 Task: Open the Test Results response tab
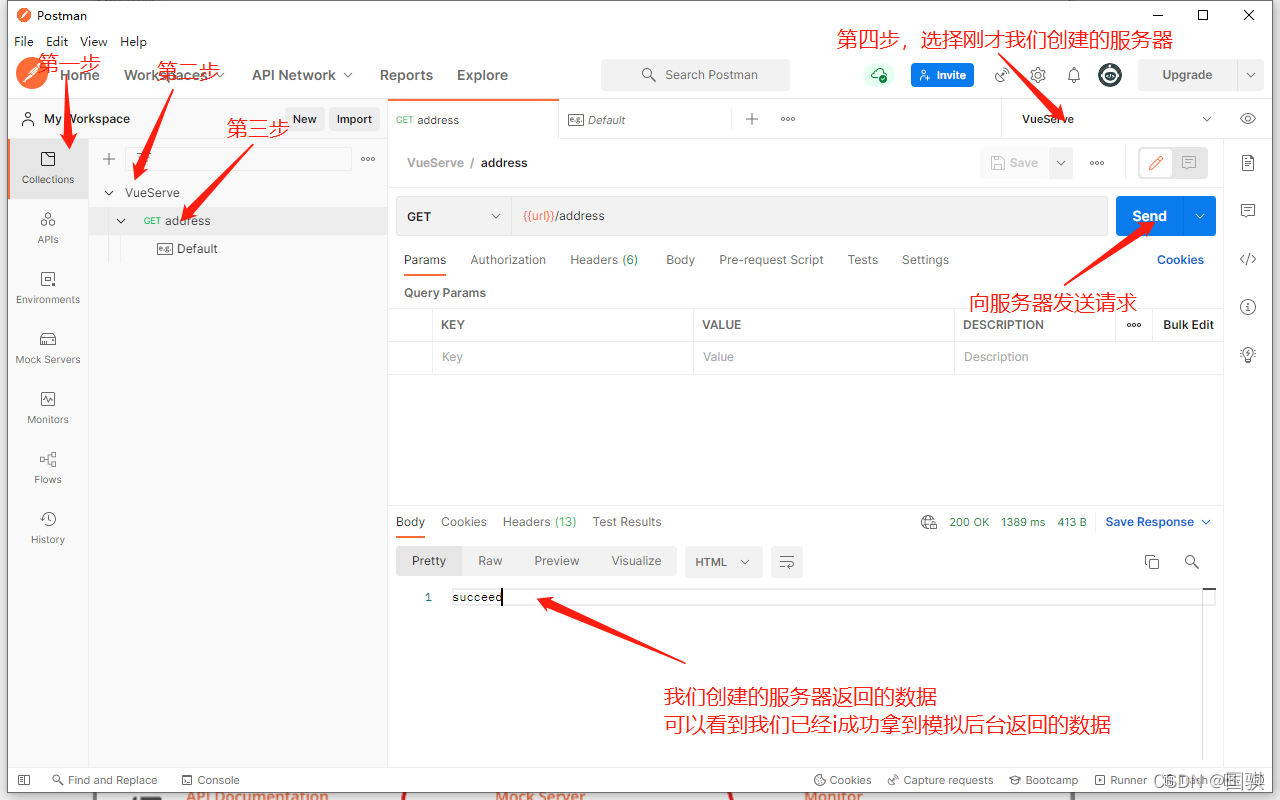627,522
